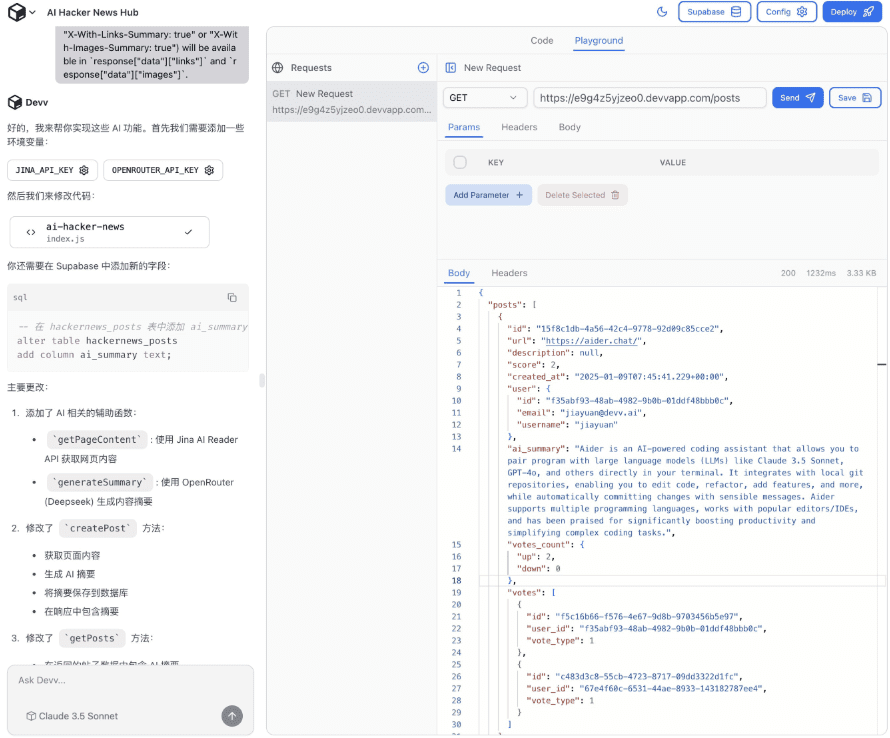
Task: Click the Ask Devv message input
Action: coord(130,680)
